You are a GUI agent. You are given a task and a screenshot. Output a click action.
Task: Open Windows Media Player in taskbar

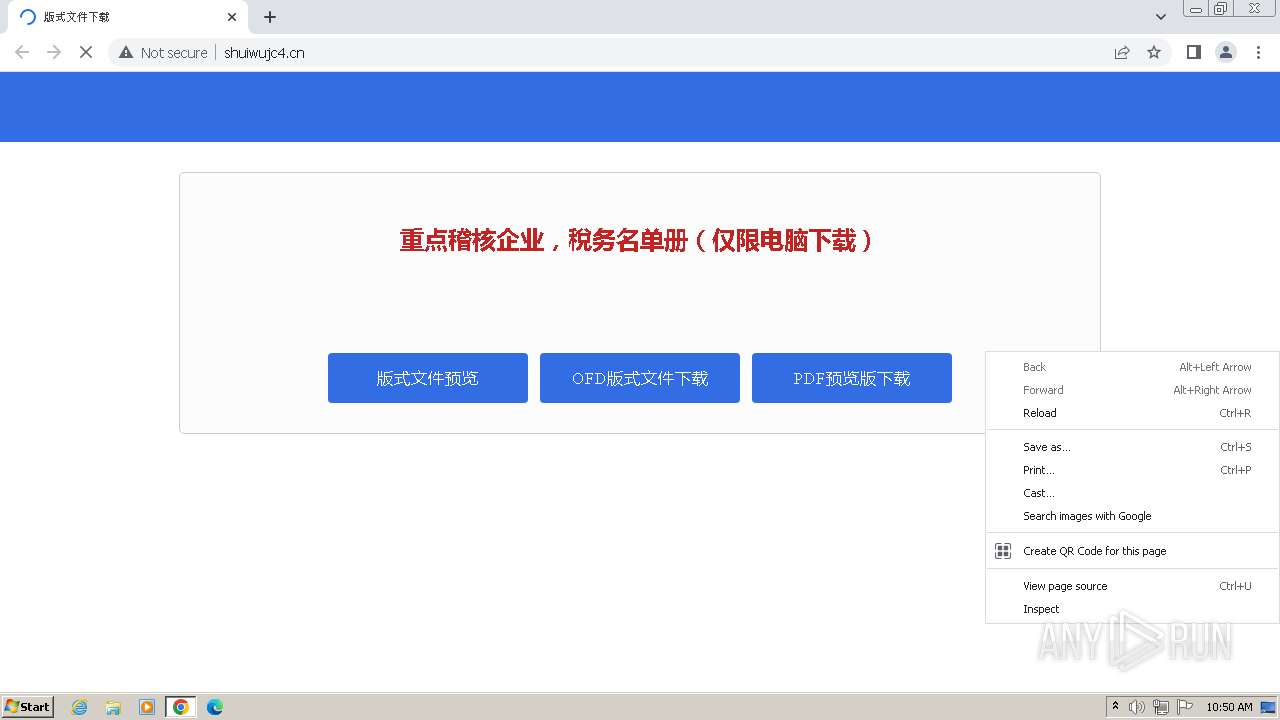[x=146, y=707]
